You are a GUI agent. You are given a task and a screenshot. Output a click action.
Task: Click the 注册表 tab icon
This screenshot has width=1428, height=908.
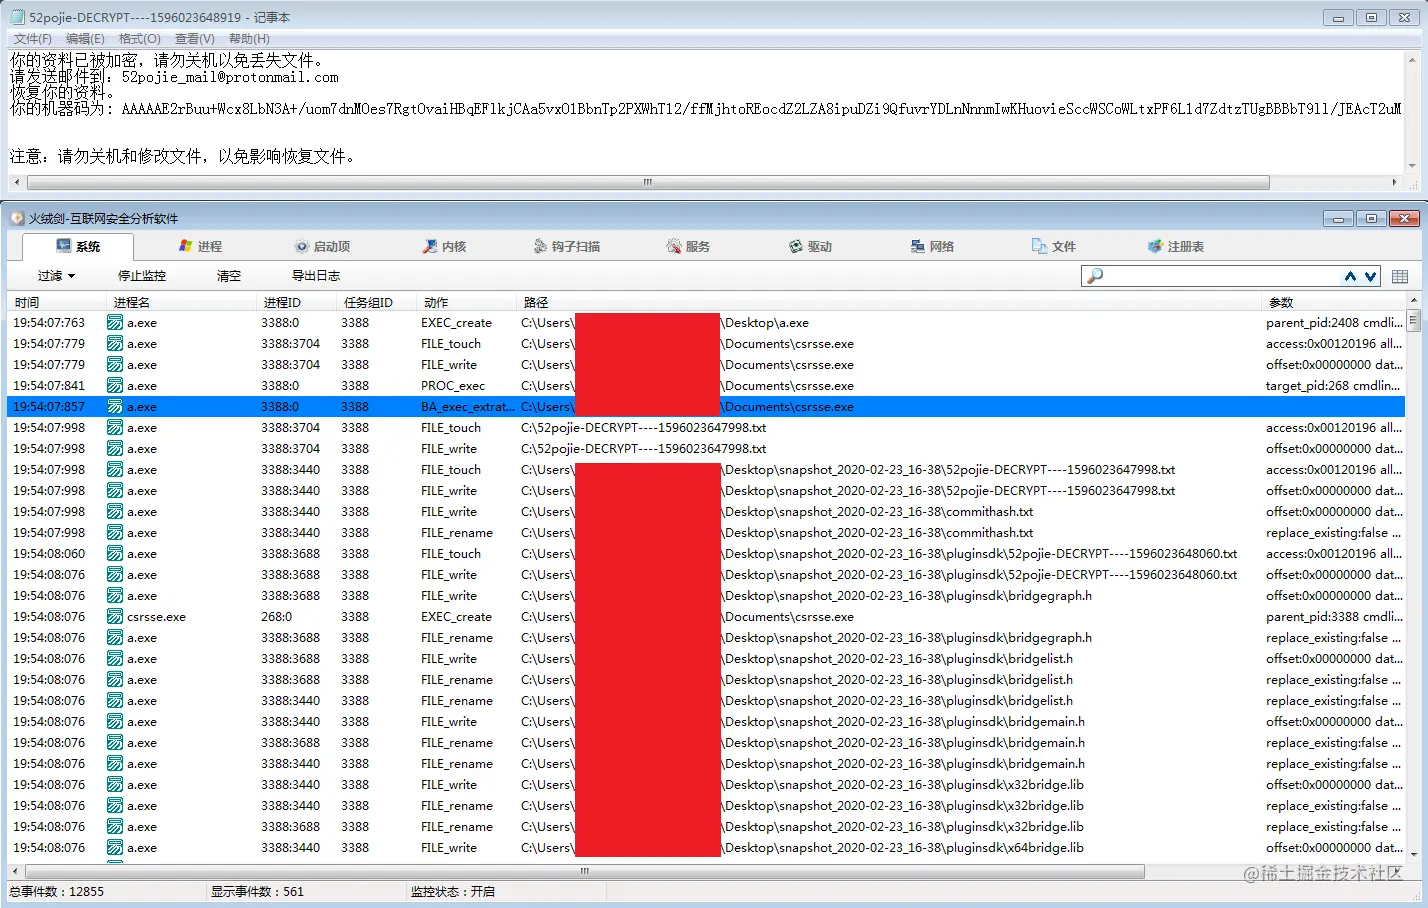[x=1156, y=246]
